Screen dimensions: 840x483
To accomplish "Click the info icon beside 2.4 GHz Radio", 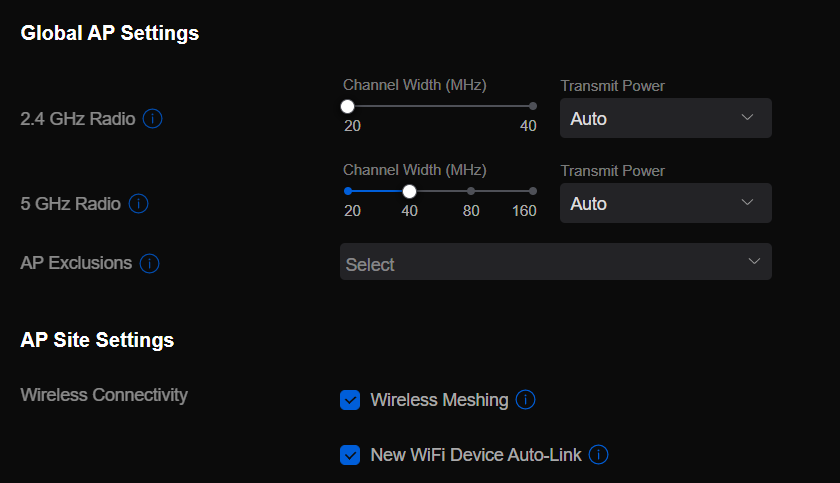I will tap(152, 119).
